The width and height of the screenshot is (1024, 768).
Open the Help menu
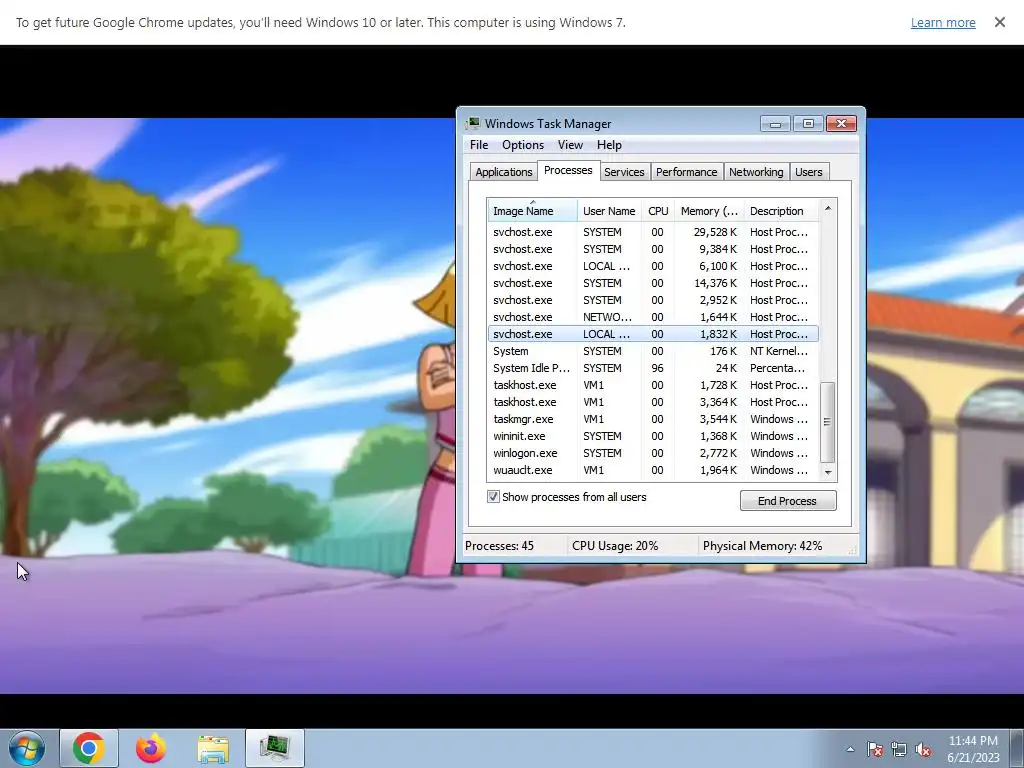609,145
